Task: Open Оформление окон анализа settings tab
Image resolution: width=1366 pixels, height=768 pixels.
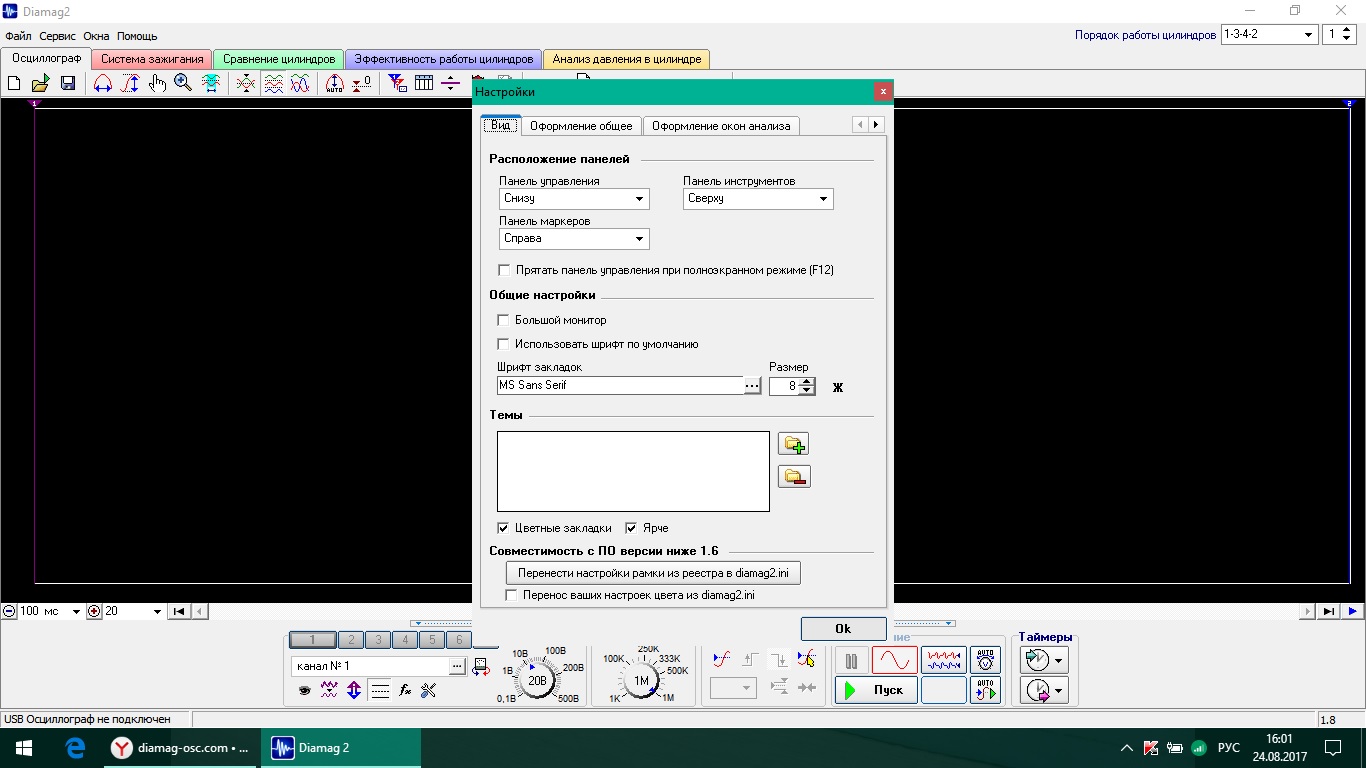Action: point(721,126)
